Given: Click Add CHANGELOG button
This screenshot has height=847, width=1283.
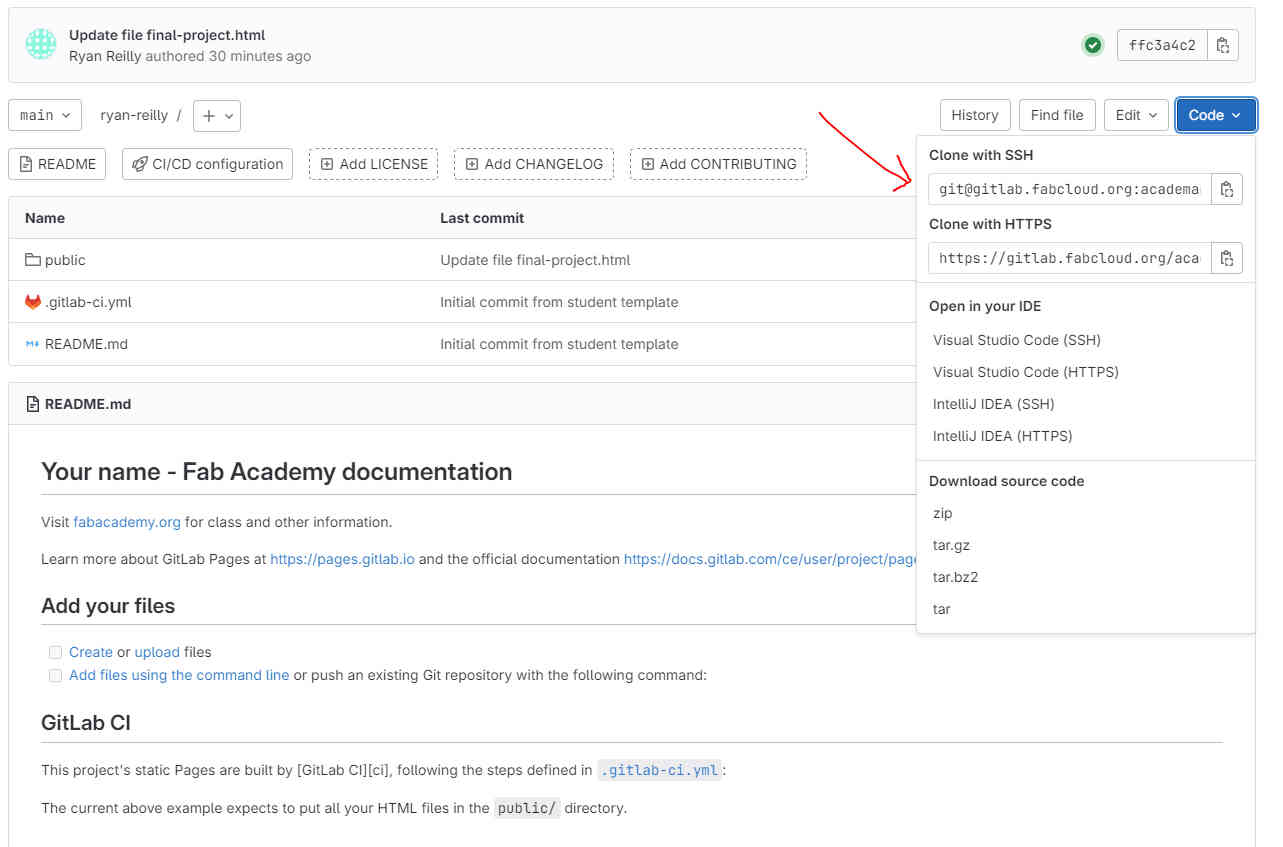Looking at the screenshot, I should 534,164.
